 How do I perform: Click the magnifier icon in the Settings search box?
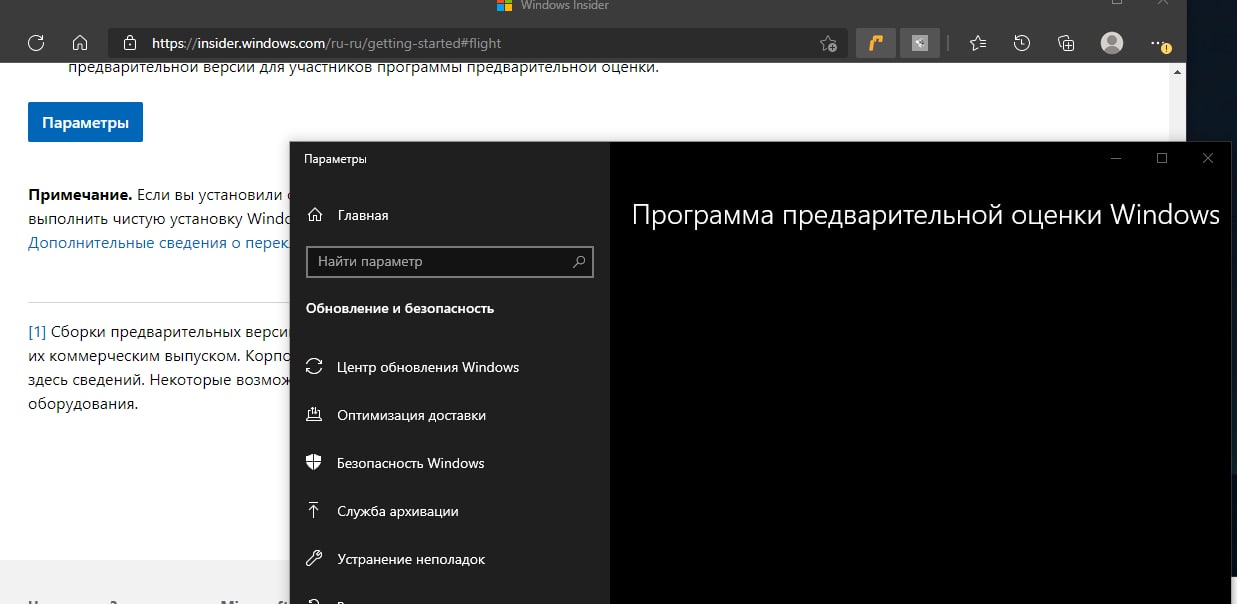(x=579, y=261)
